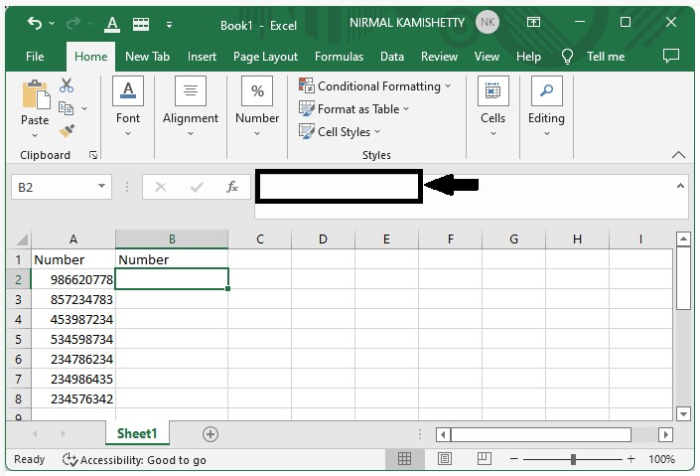
Task: Click the Undo arrow in title bar
Action: coord(34,23)
